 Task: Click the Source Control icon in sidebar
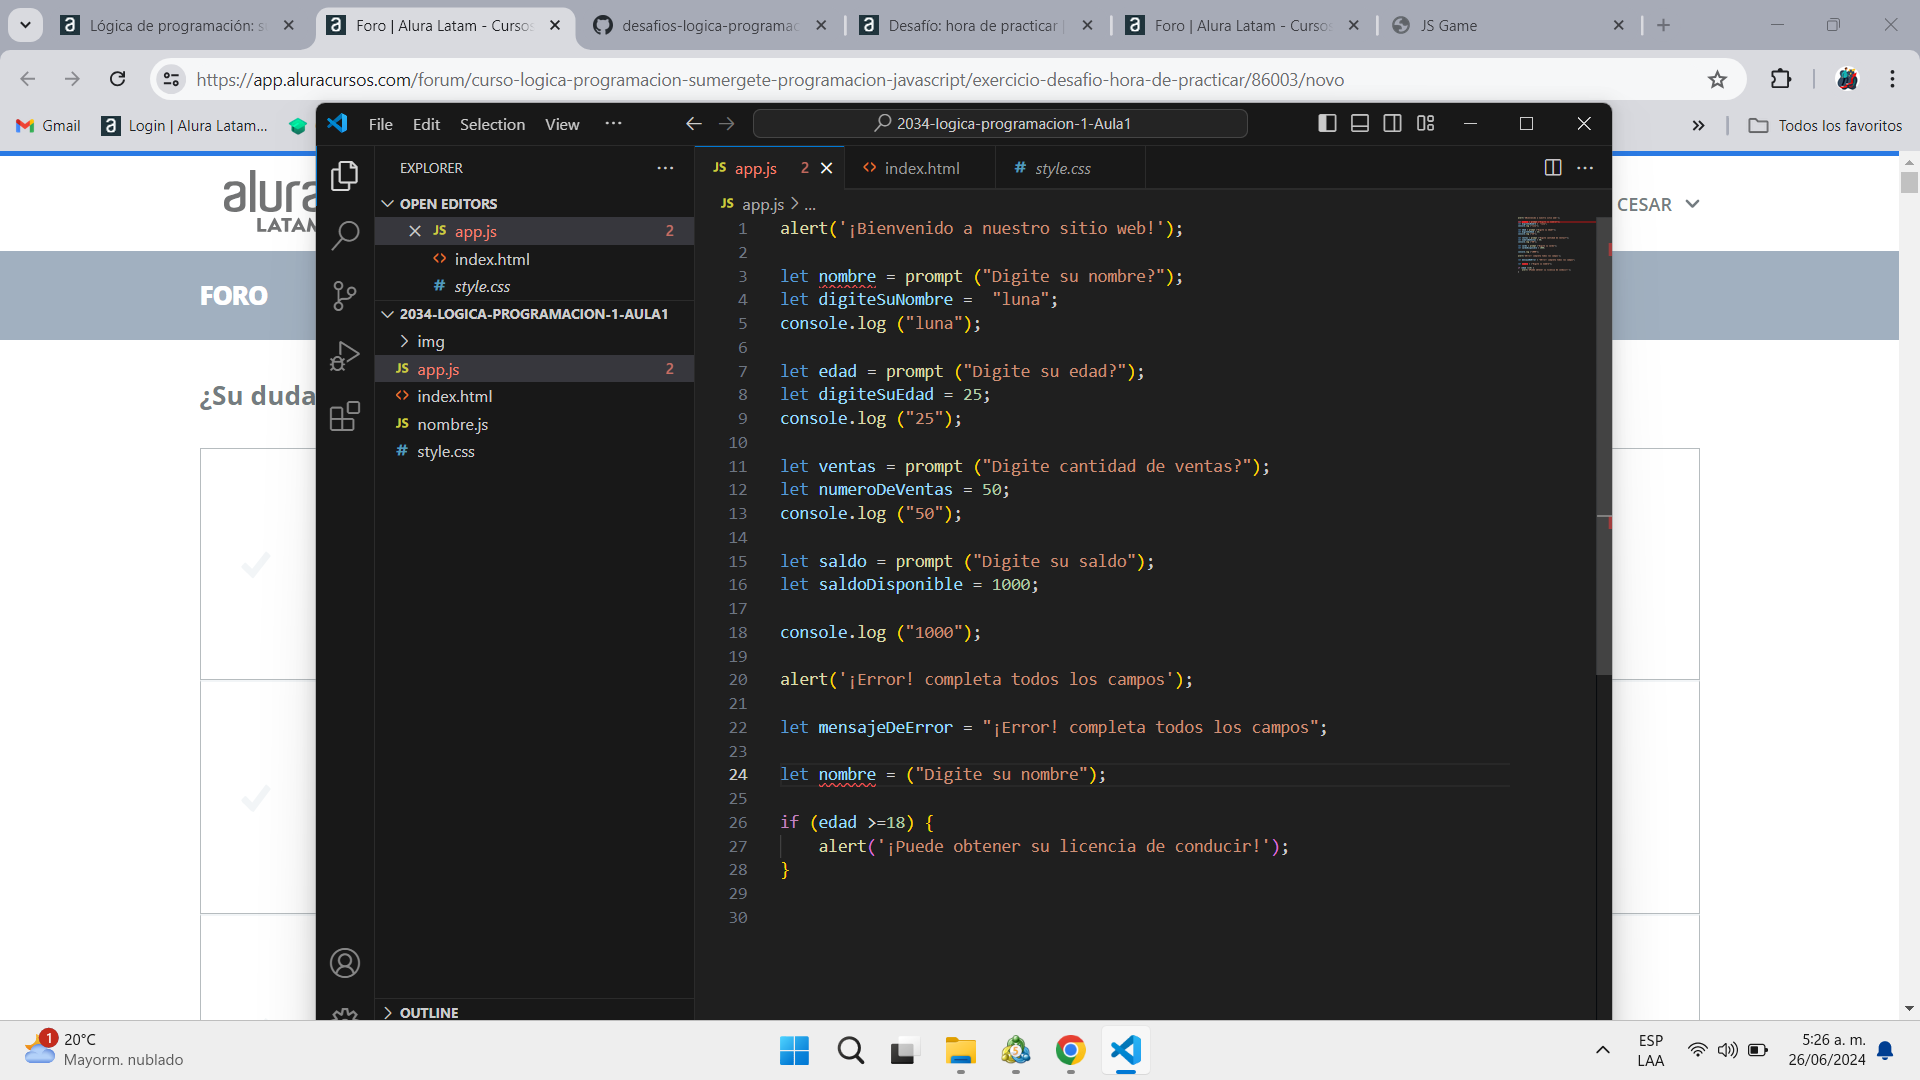pyautogui.click(x=345, y=293)
